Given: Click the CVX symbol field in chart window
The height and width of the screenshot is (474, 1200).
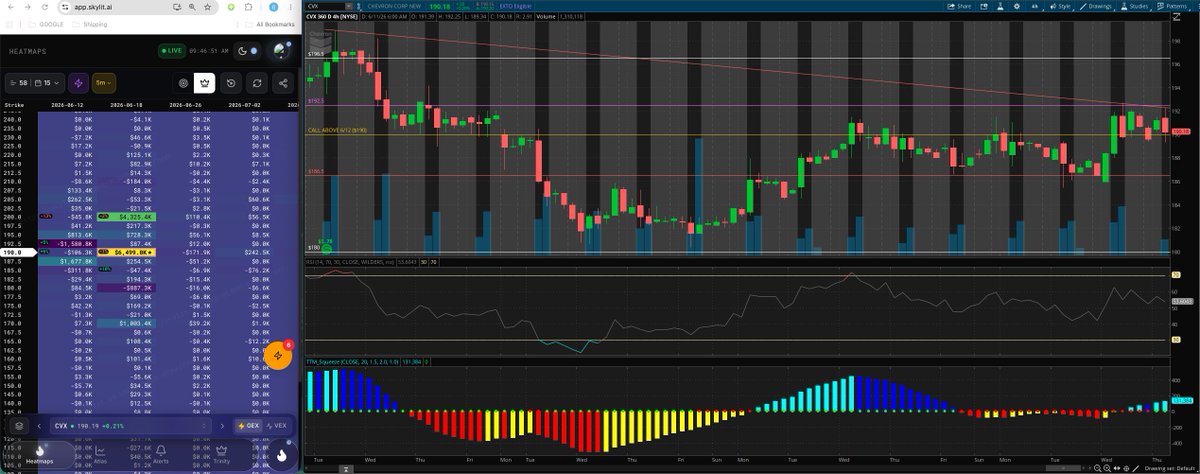Looking at the screenshot, I should click(x=325, y=5).
